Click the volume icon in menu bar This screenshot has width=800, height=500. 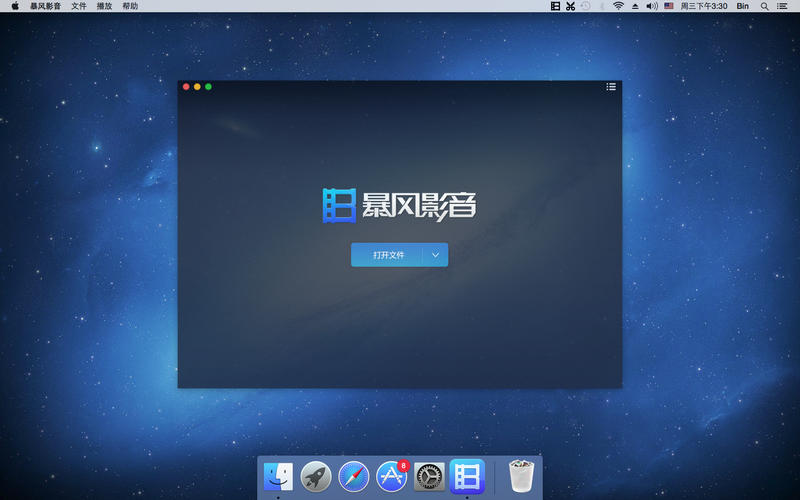(x=651, y=6)
